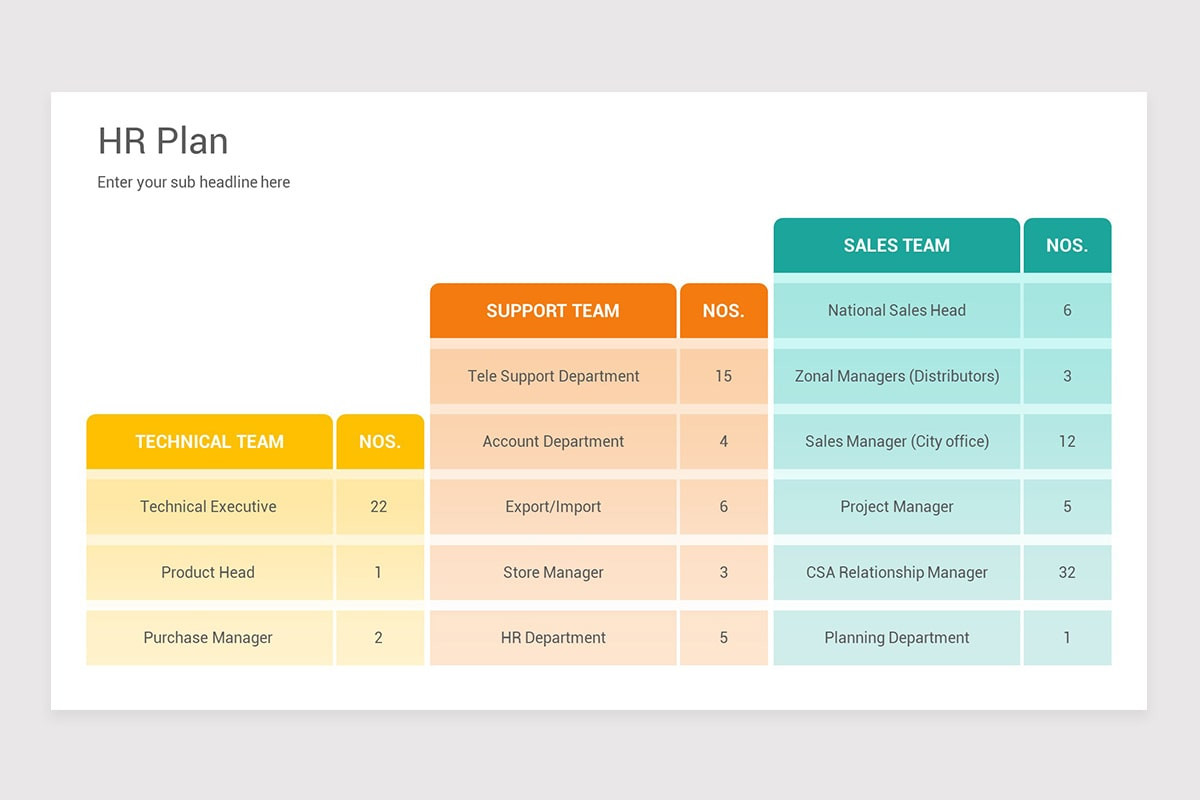Click the SUPPORT TEAM header cell
Screen dimensions: 1200x800
552,310
